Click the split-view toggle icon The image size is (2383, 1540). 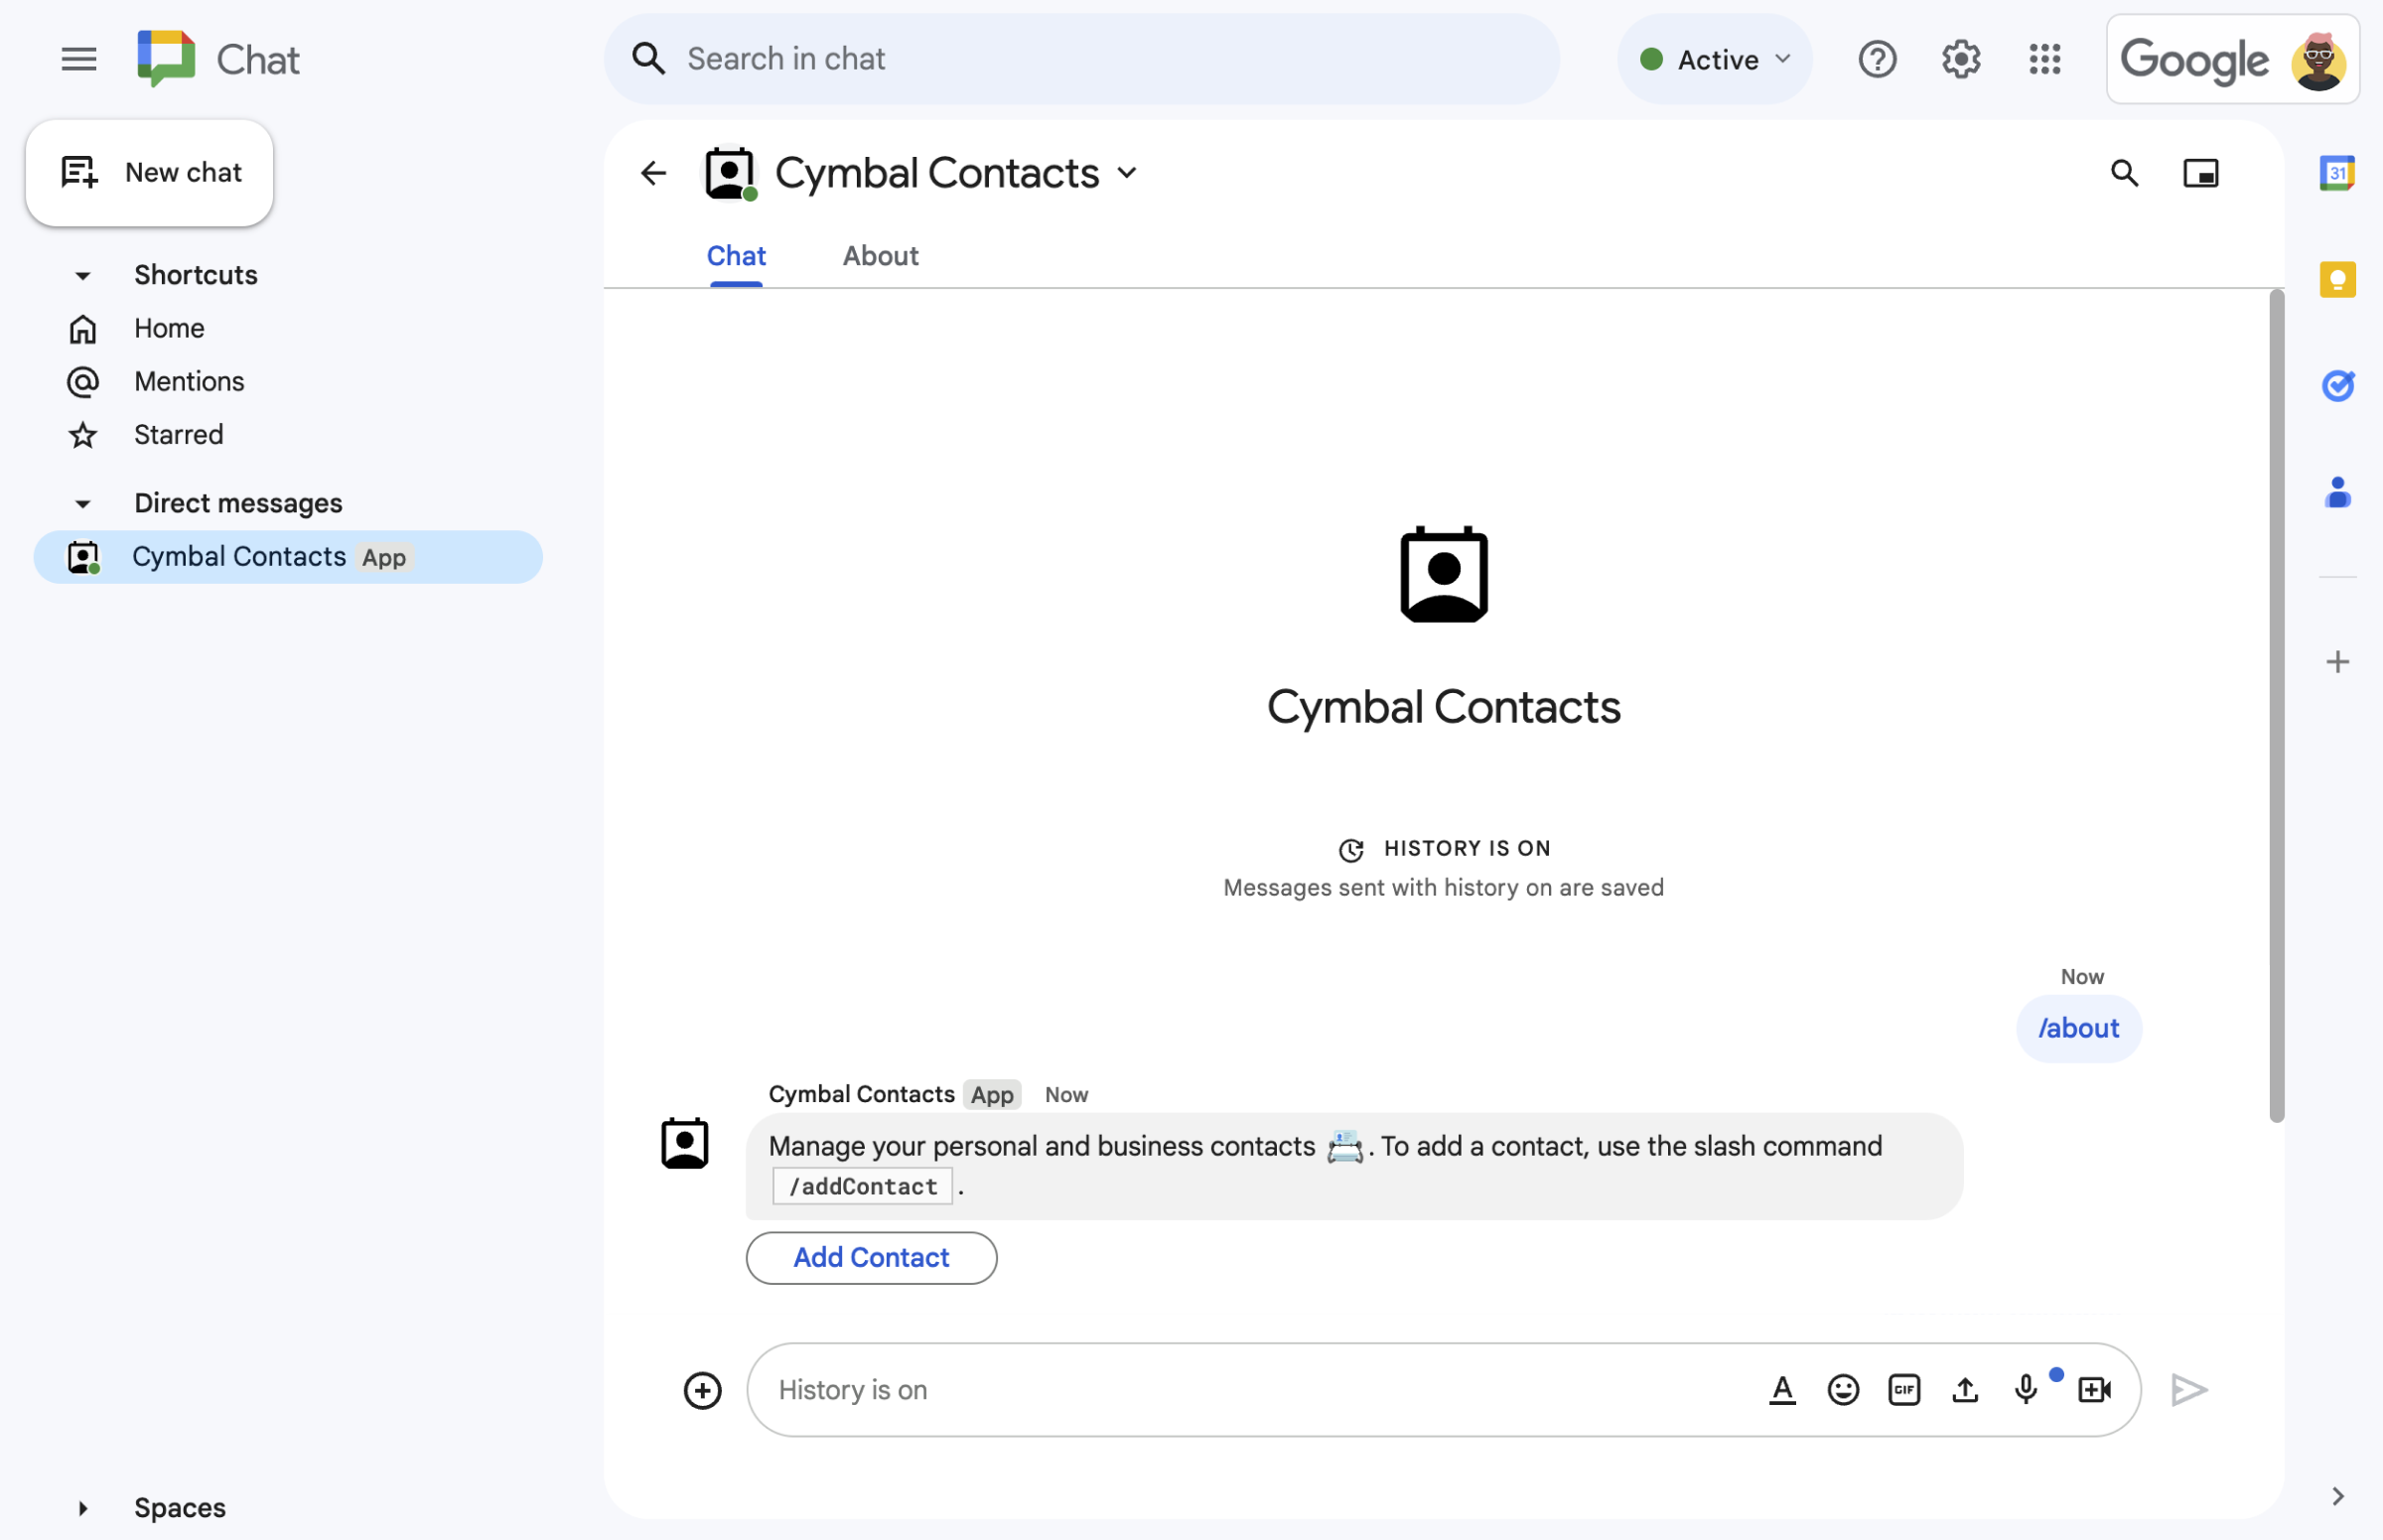[2202, 172]
